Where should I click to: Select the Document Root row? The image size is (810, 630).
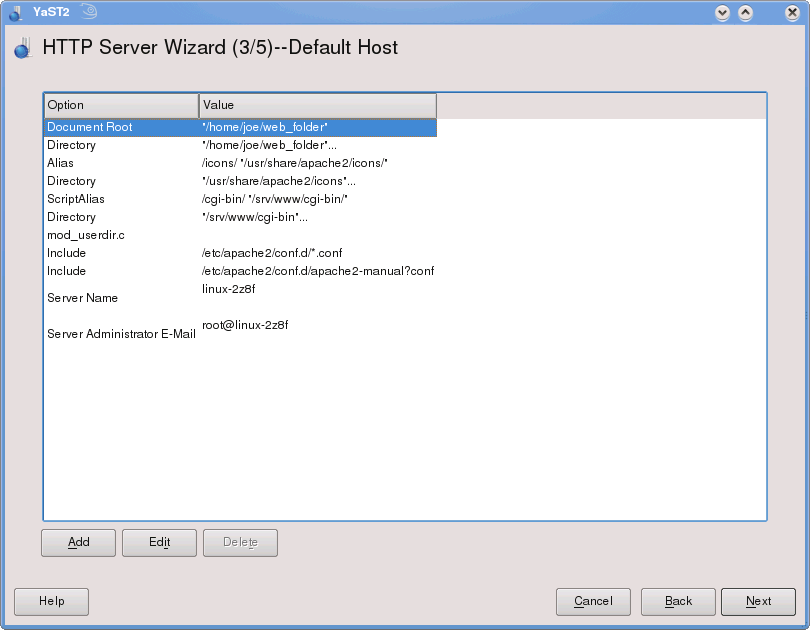pyautogui.click(x=240, y=128)
